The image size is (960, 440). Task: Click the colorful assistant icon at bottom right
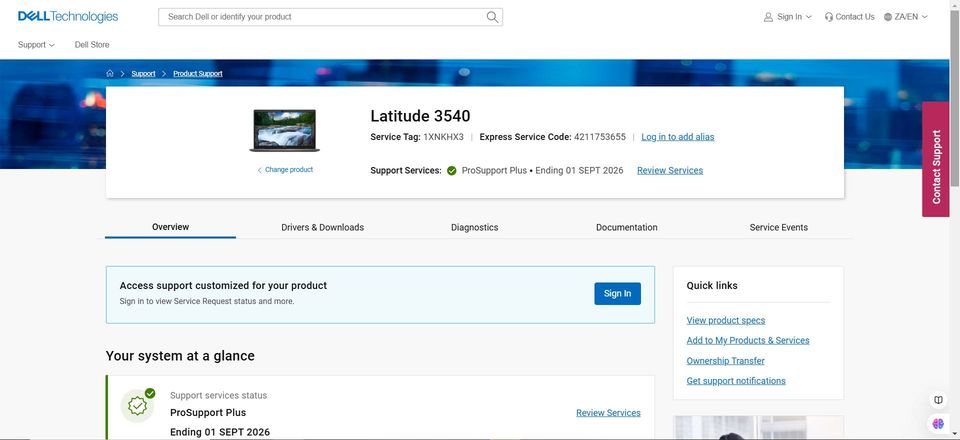click(938, 423)
